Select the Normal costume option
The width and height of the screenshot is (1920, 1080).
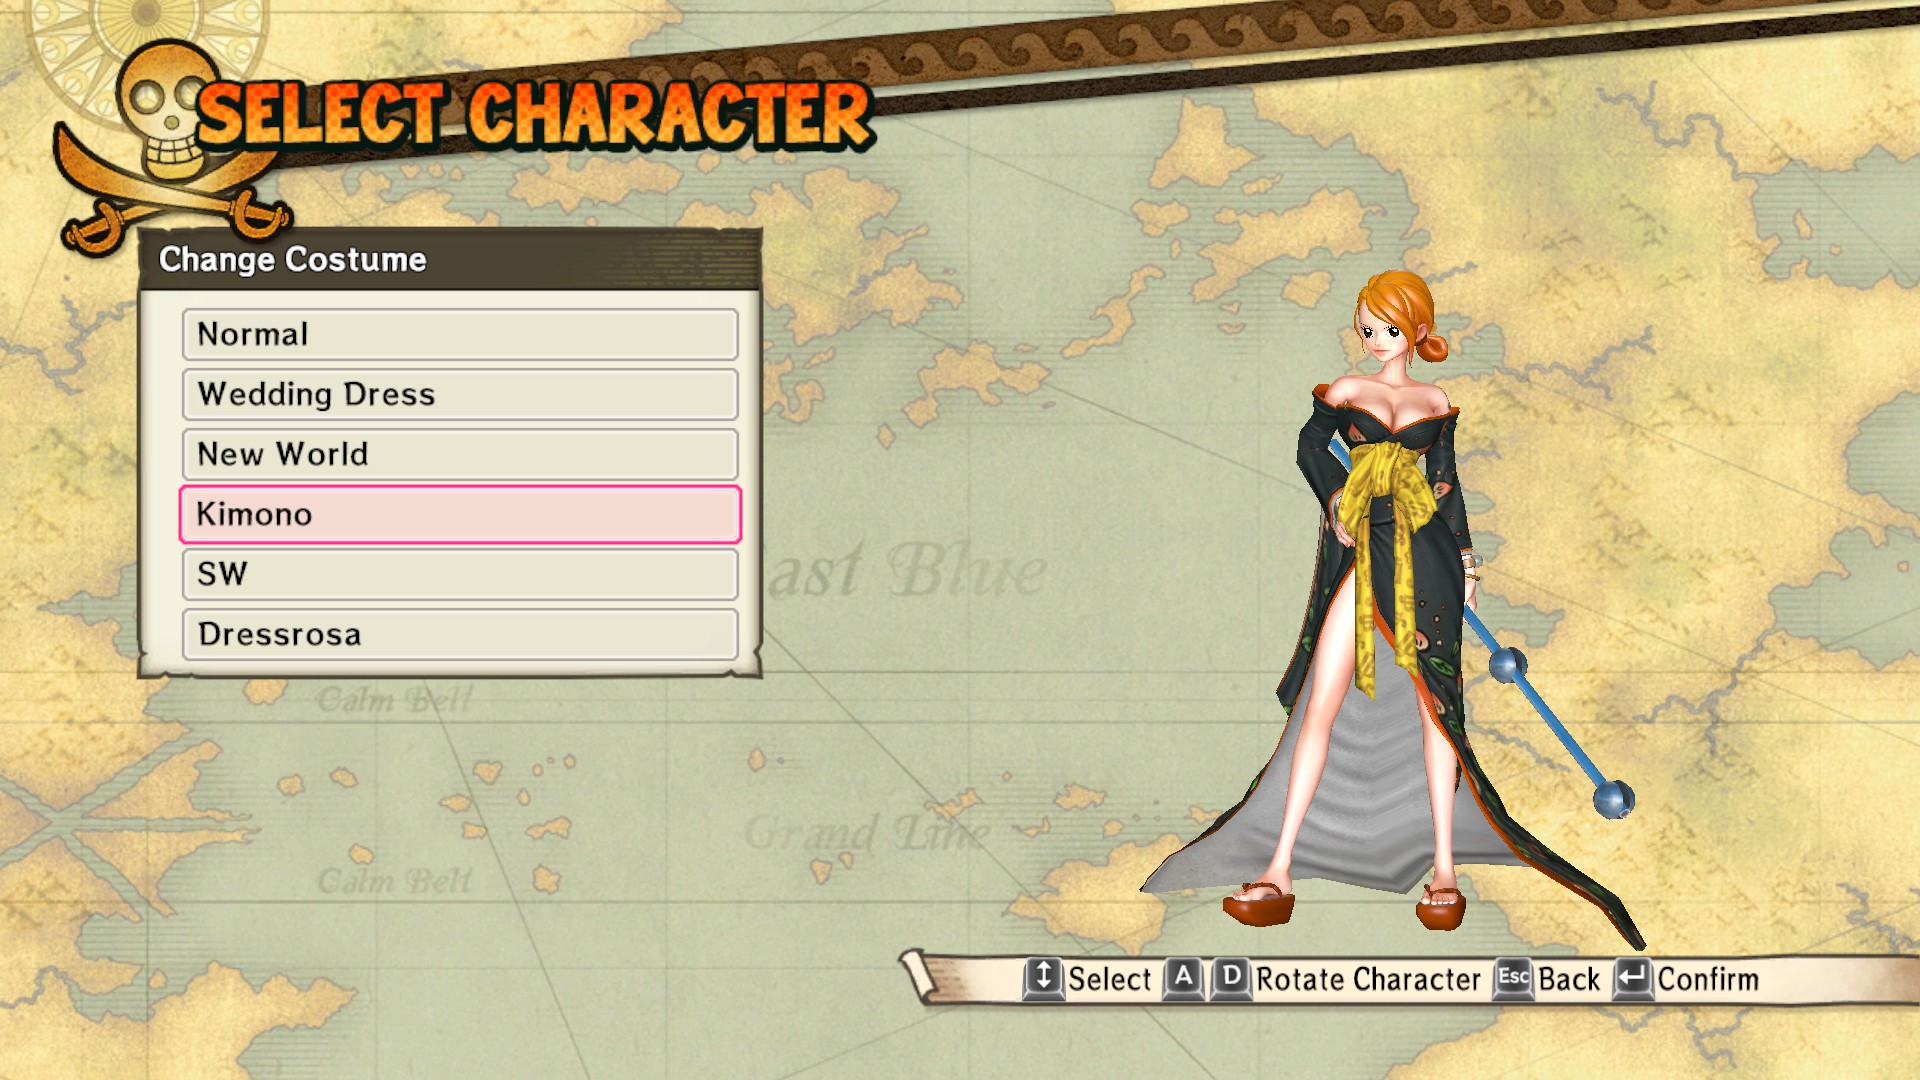coord(460,334)
